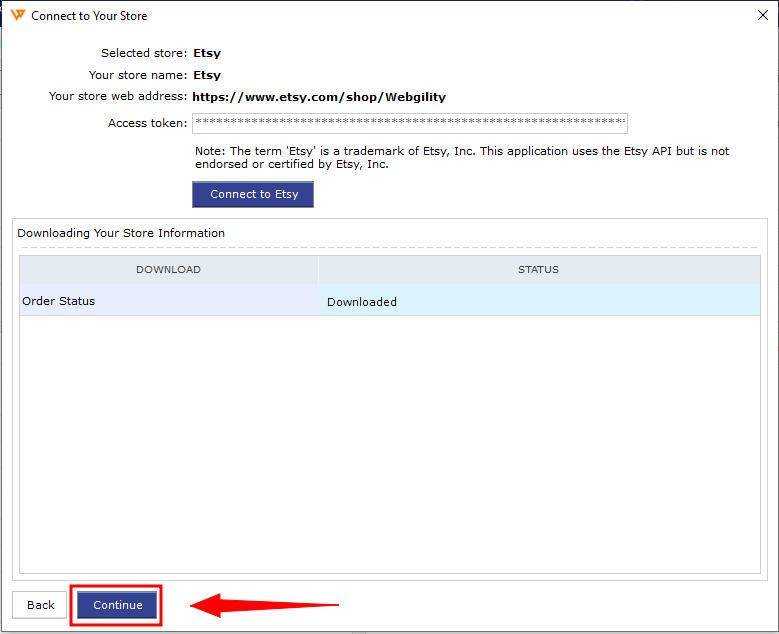Image resolution: width=779 pixels, height=634 pixels.
Task: Click the empty area in the download table
Action: point(389,440)
